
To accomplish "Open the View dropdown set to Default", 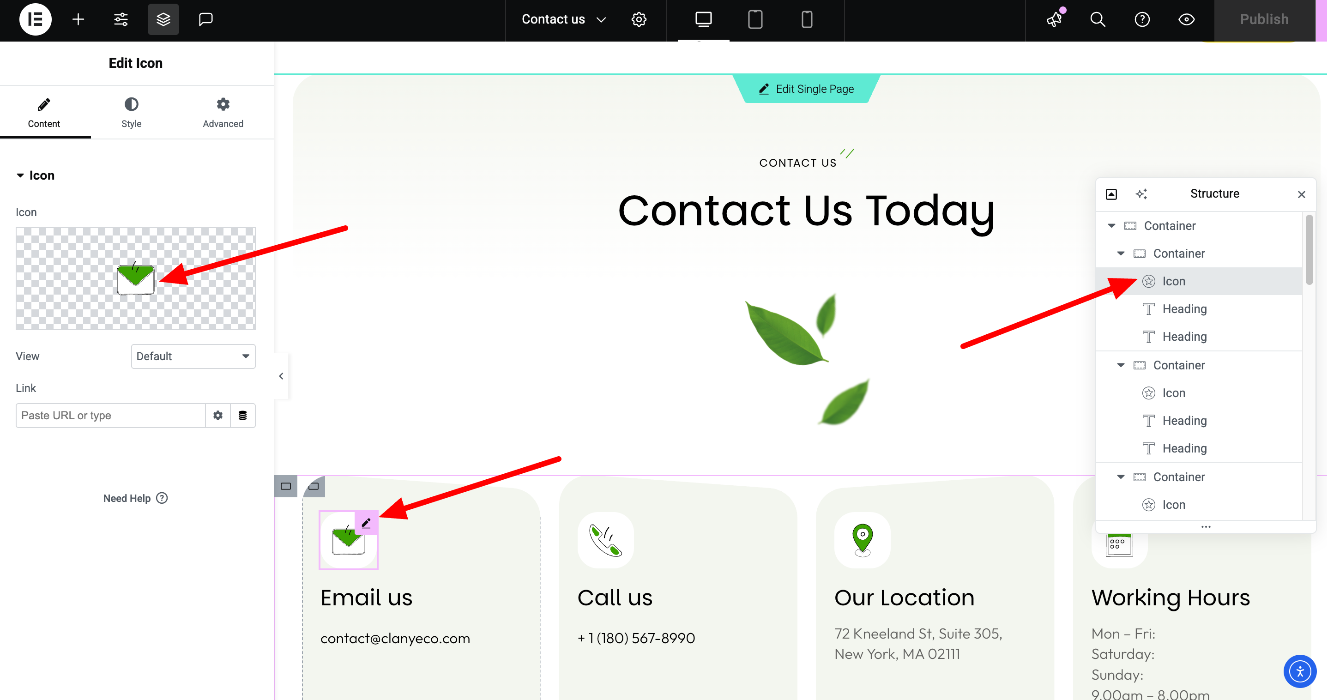I will click(x=193, y=356).
